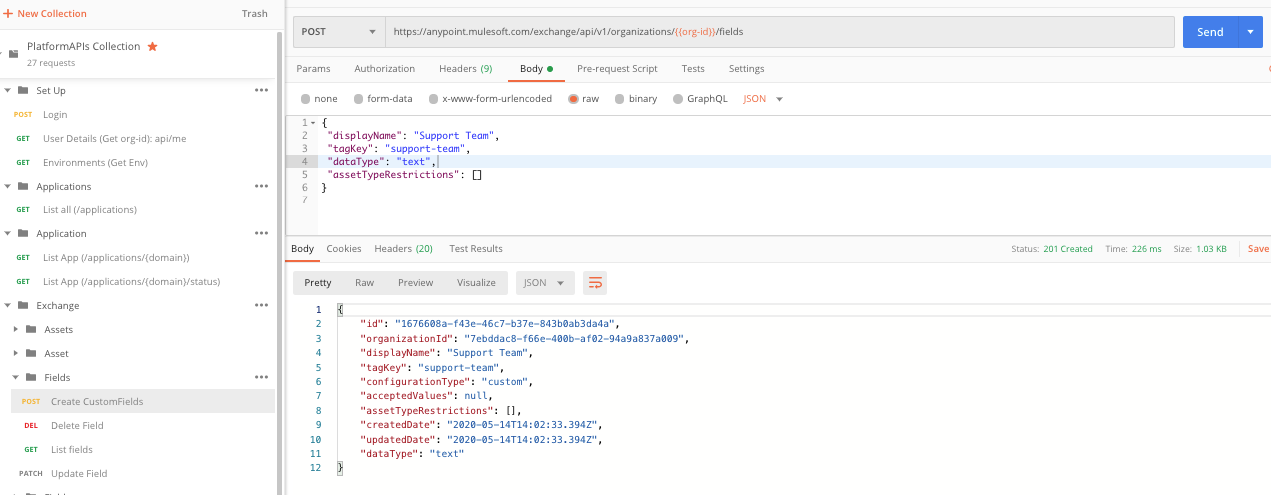Click the Save response link
This screenshot has width=1271, height=495.
(x=1258, y=249)
